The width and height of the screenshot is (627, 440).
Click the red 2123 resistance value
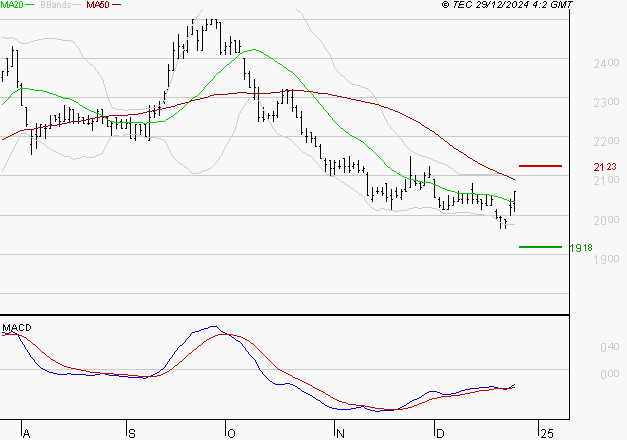pos(605,167)
